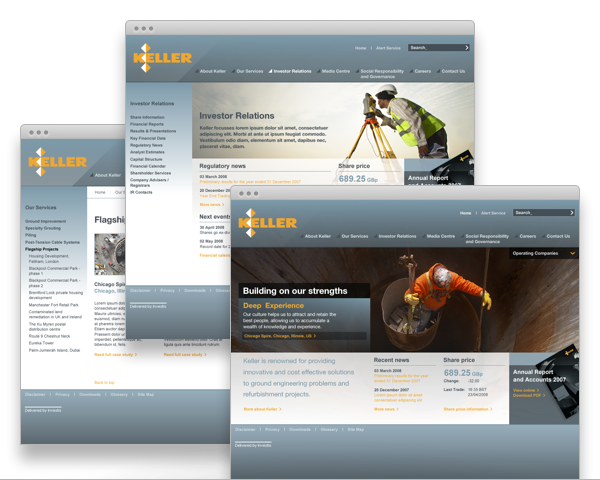Image resolution: width=600 pixels, height=480 pixels.
Task: Open Share Information in Investor Relations sidebar
Action: (x=147, y=118)
